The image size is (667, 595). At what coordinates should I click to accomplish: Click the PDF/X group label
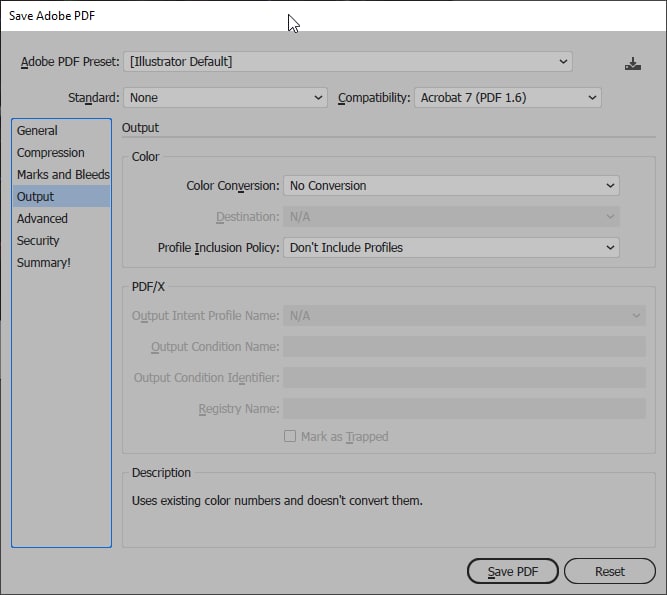coord(148,287)
